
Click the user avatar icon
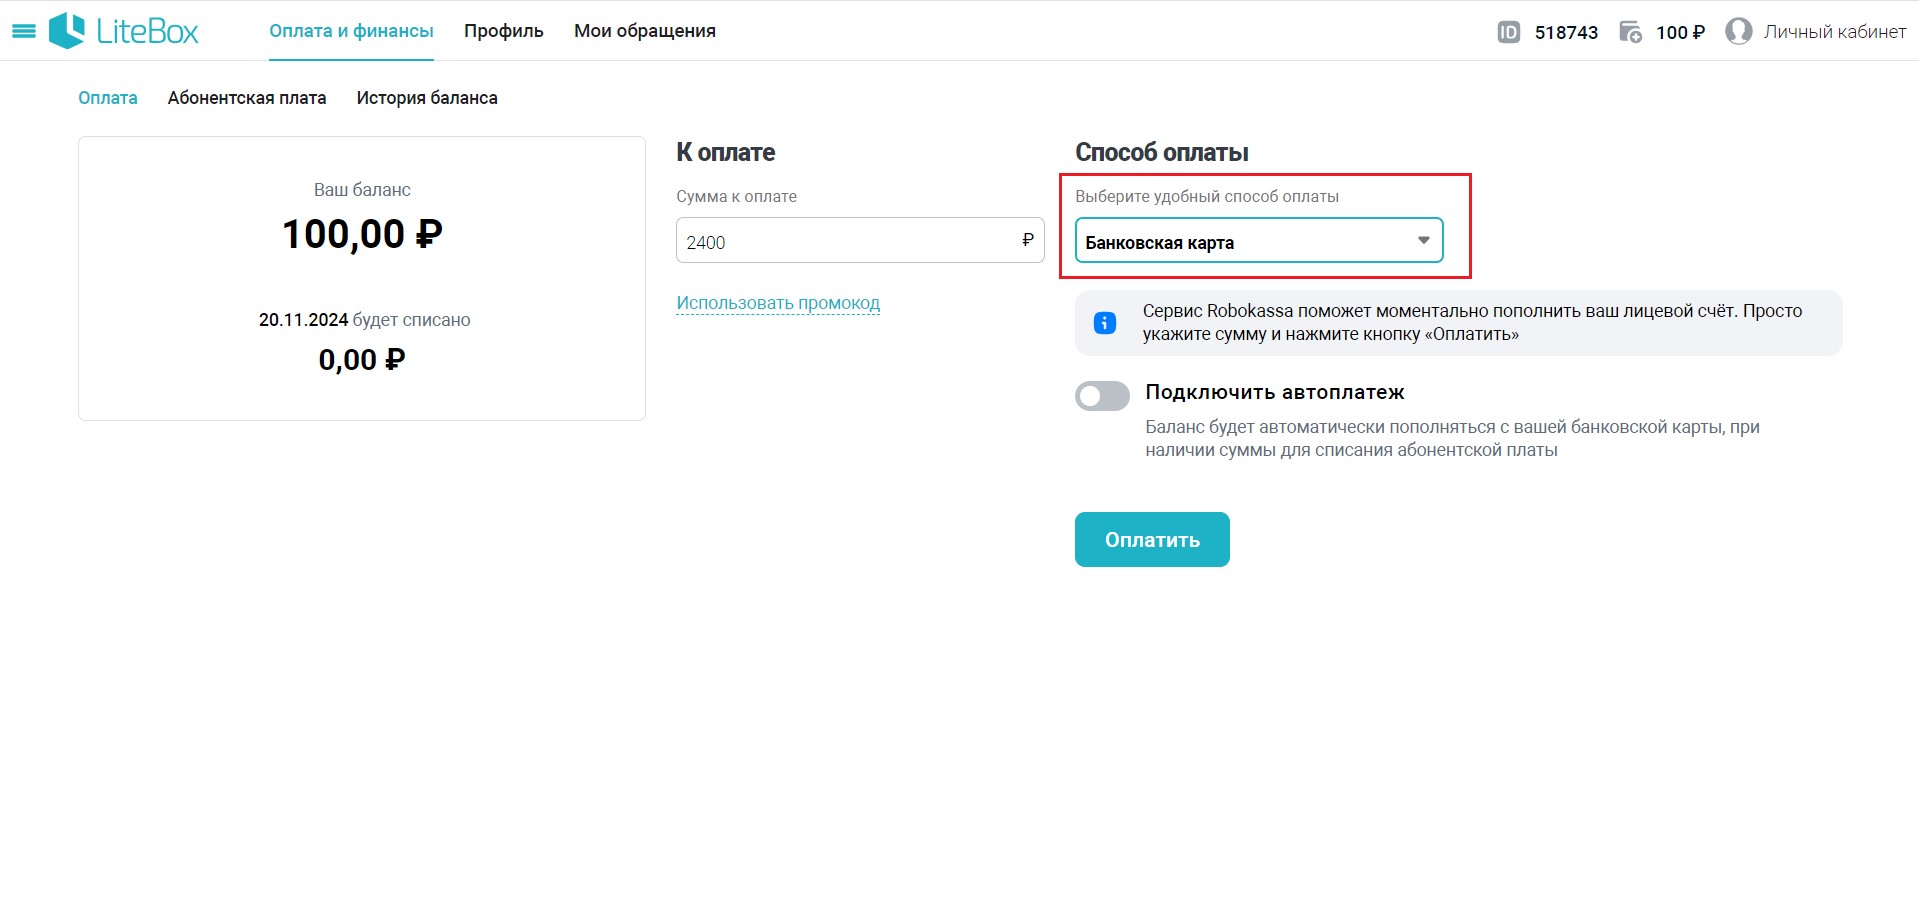tap(1739, 31)
